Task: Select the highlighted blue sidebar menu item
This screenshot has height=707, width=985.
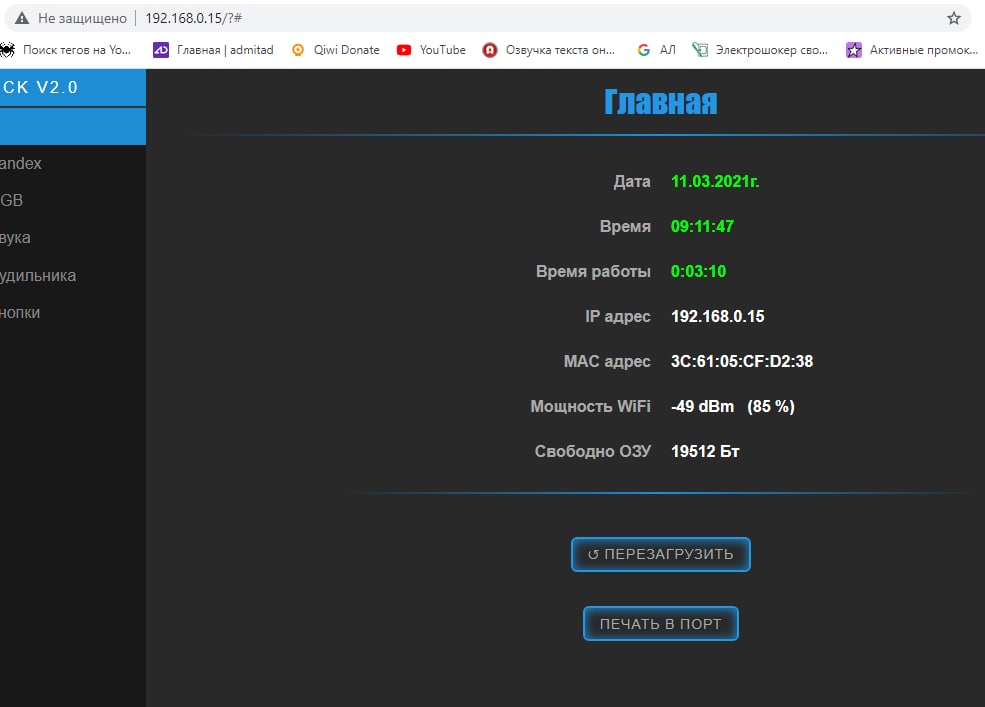Action: 73,126
